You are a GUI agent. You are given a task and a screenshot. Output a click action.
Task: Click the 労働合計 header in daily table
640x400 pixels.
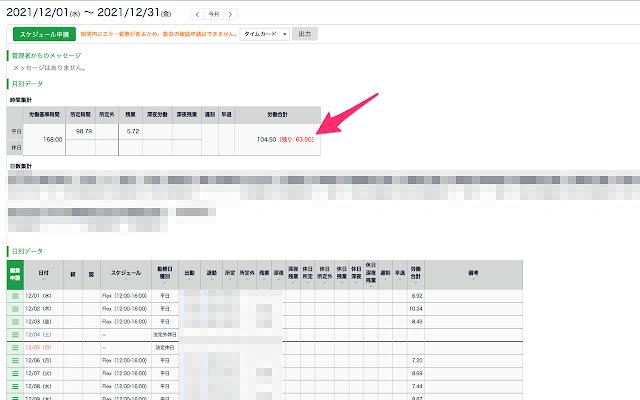click(x=416, y=273)
